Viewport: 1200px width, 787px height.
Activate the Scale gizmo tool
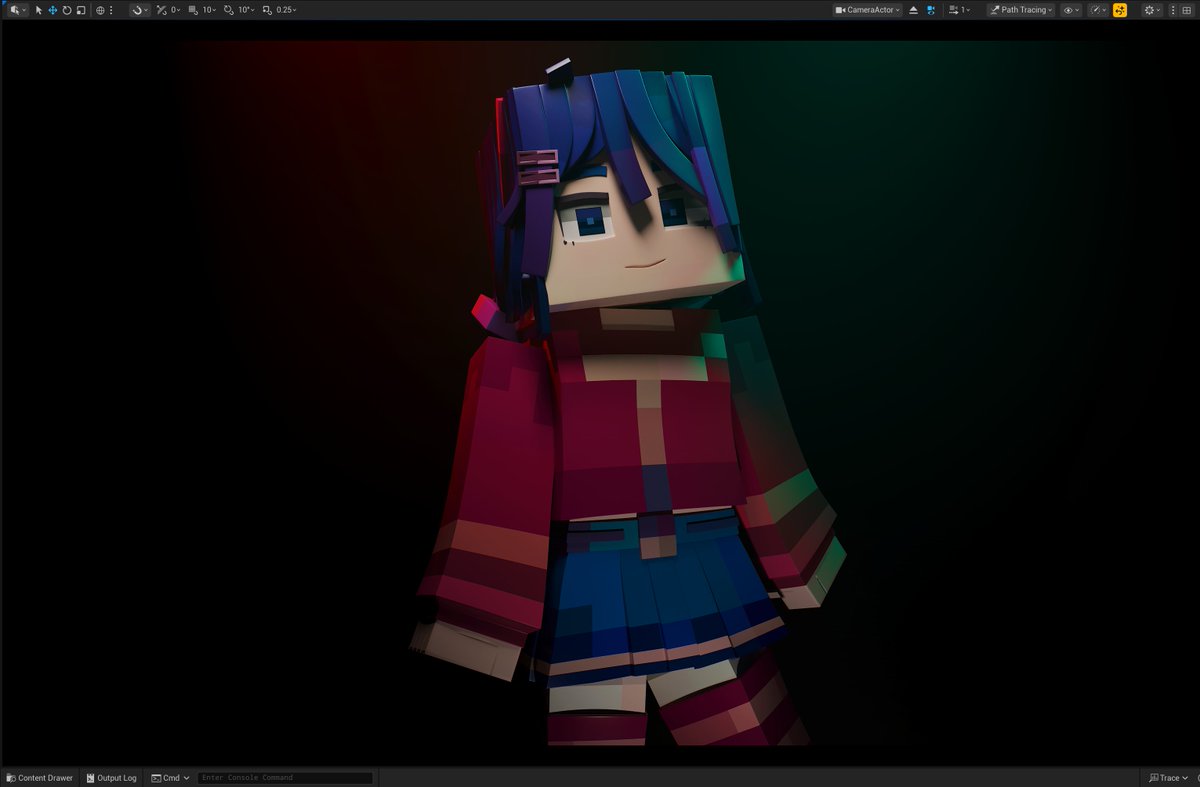[x=81, y=10]
